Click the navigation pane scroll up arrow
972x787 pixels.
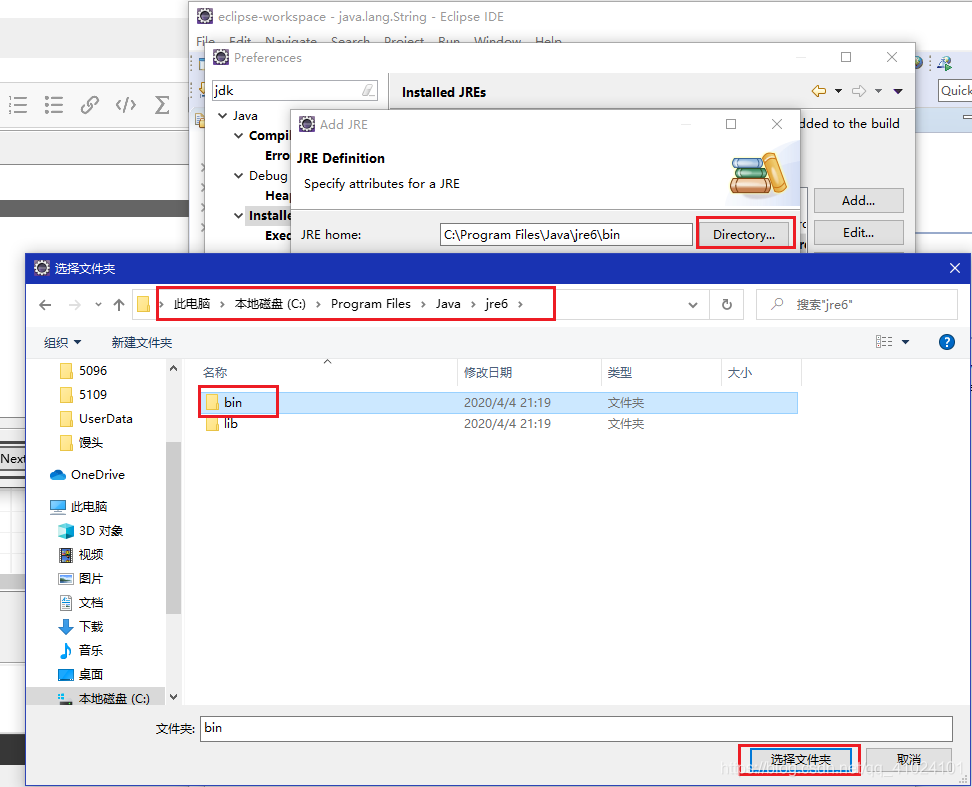174,368
